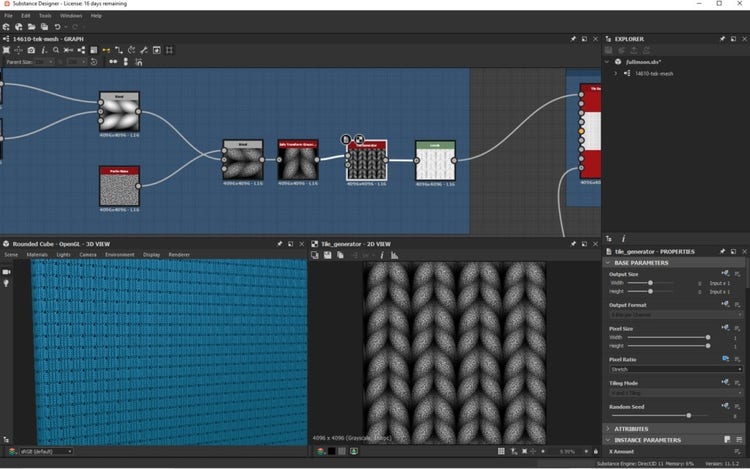
Task: Click the 2D View histogram icon
Action: 395,255
